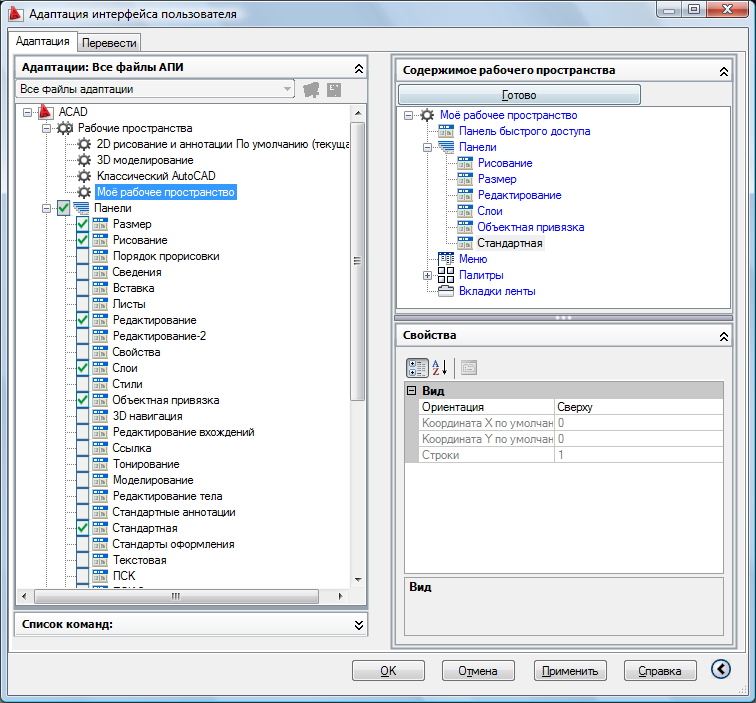
Task: Uncheck the Размер toolbar checkbox
Action: pyautogui.click(x=82, y=224)
